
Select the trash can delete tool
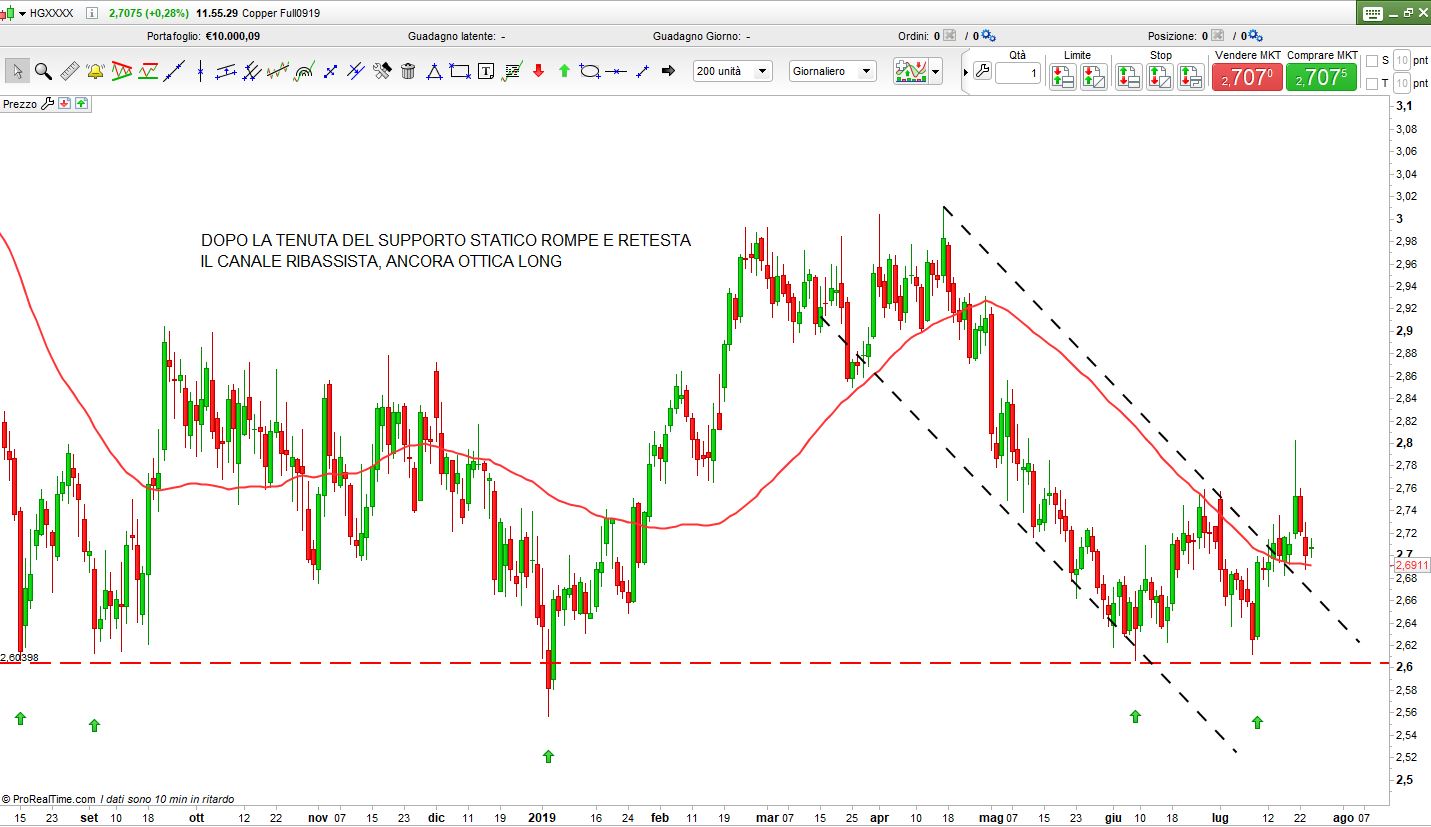pos(408,71)
